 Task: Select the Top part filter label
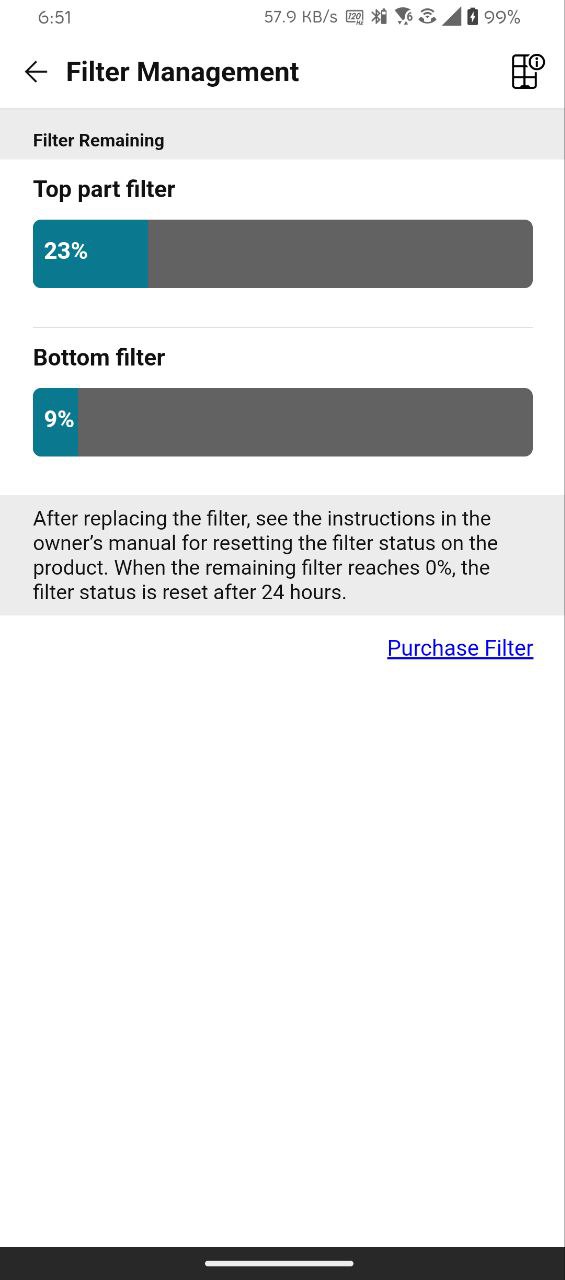pyautogui.click(x=104, y=189)
